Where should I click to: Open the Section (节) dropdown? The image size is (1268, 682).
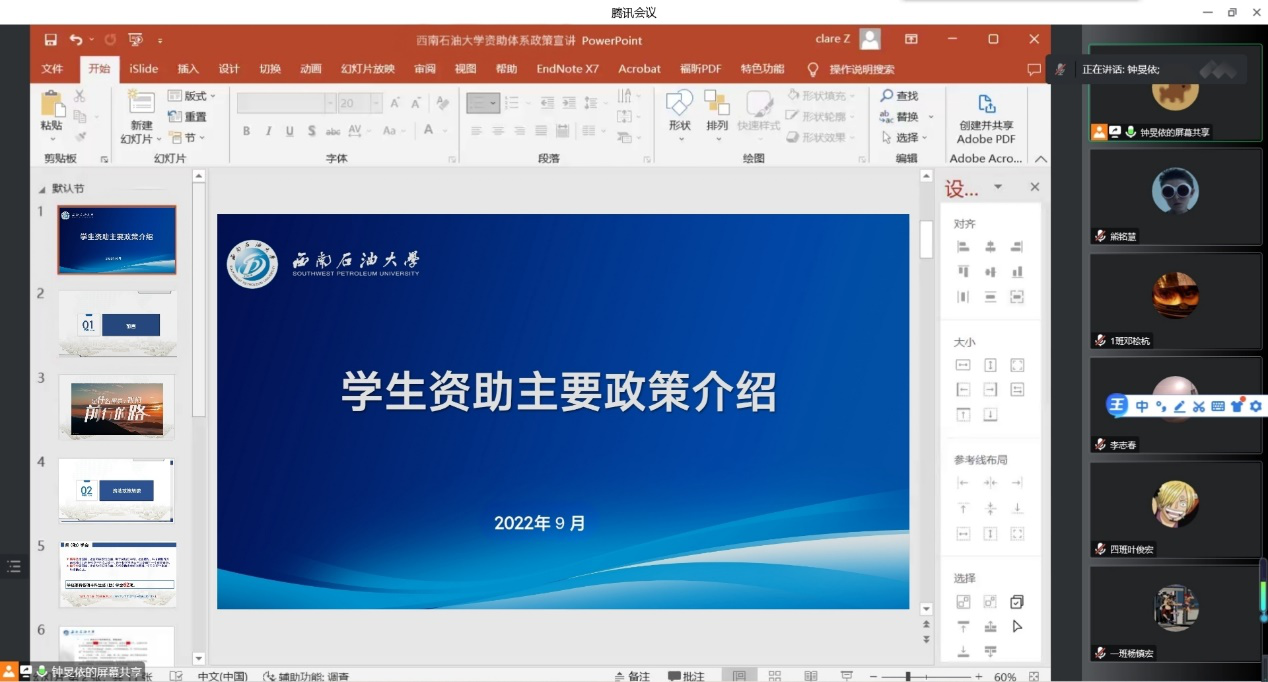[186, 138]
